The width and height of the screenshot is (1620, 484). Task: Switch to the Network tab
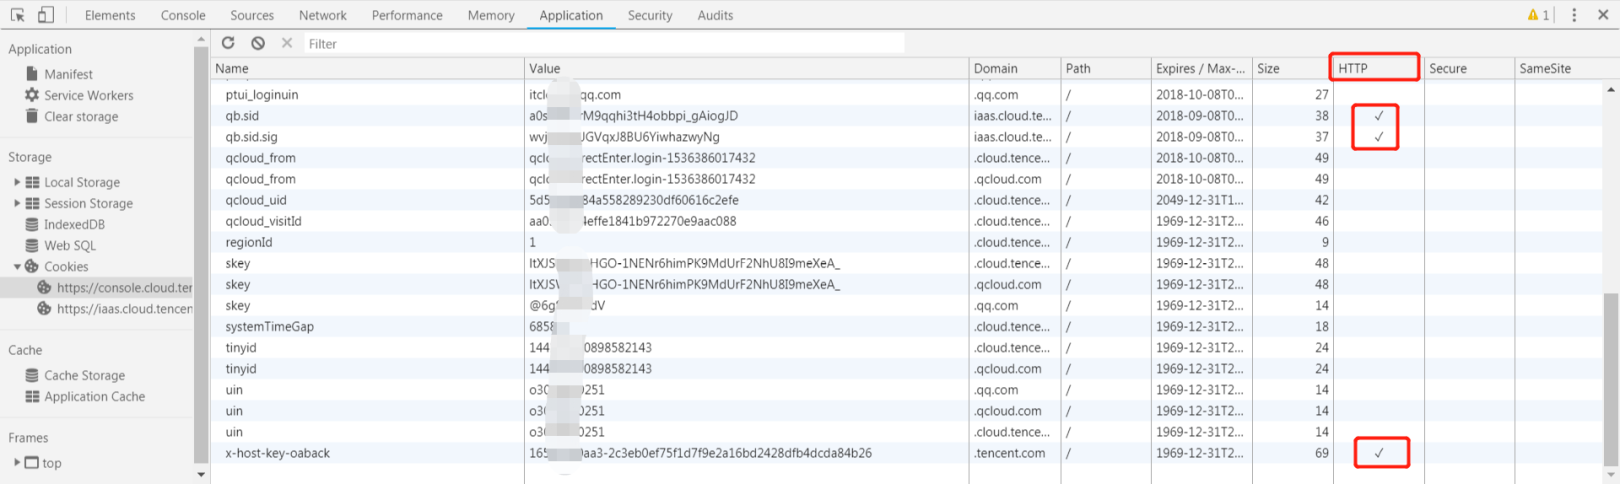tap(323, 15)
